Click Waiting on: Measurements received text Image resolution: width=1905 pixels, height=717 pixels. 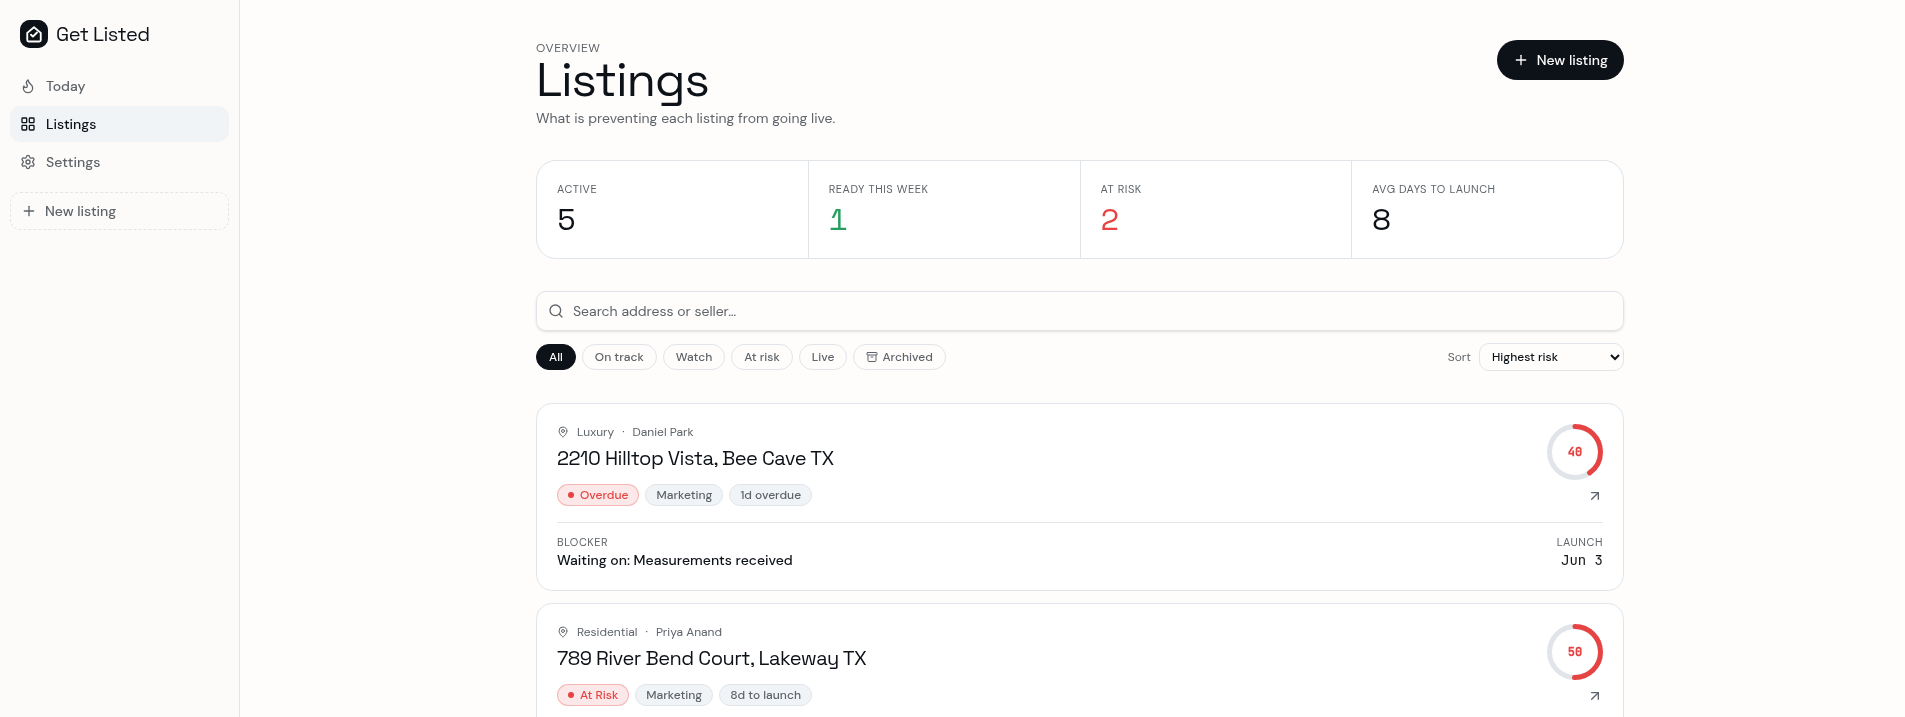tap(675, 560)
